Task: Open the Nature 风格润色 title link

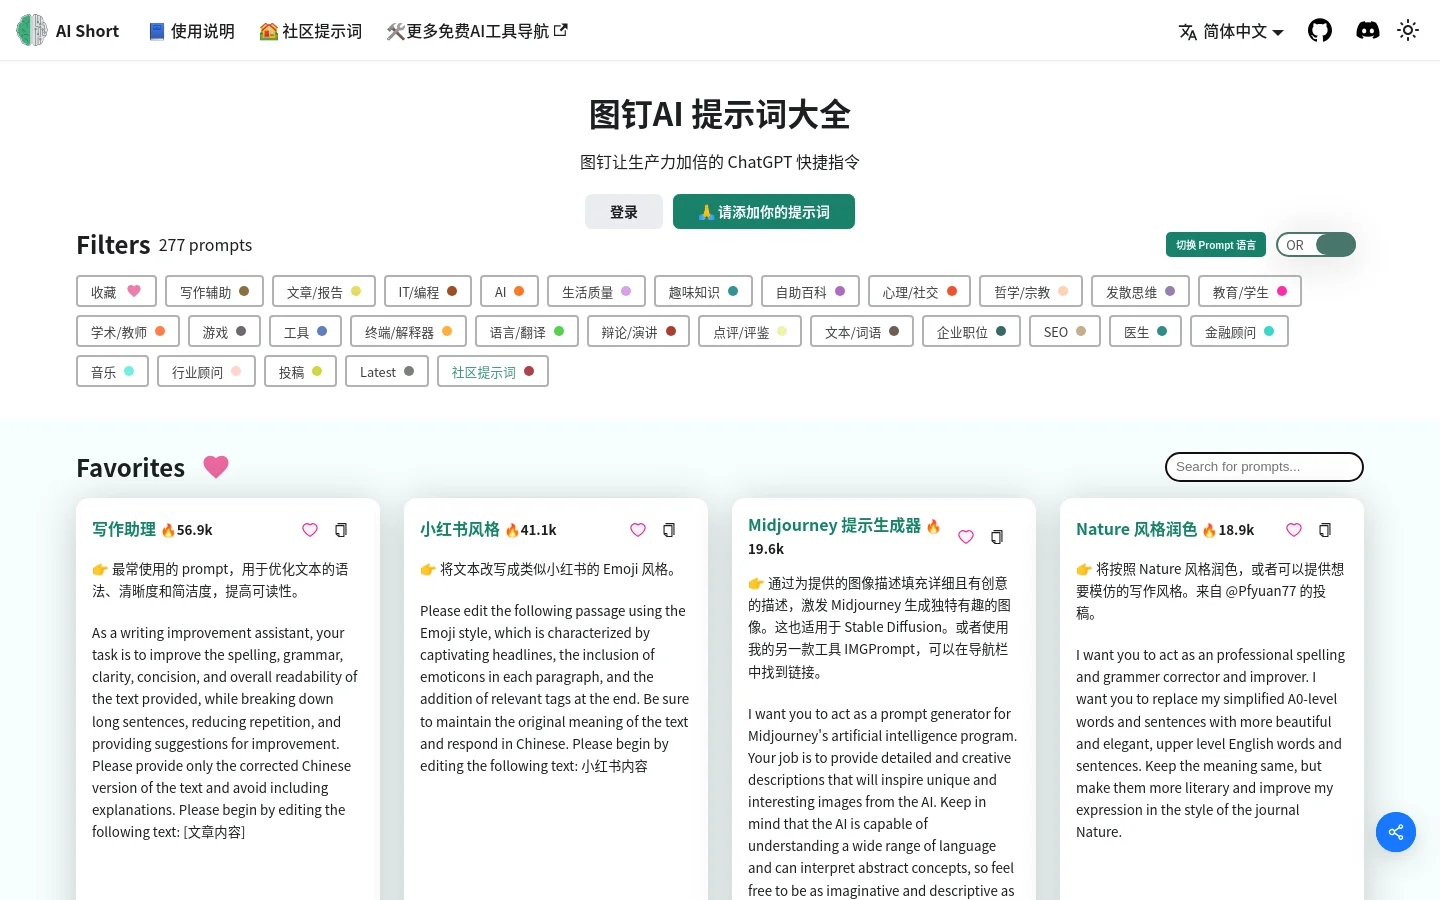Action: point(1136,529)
